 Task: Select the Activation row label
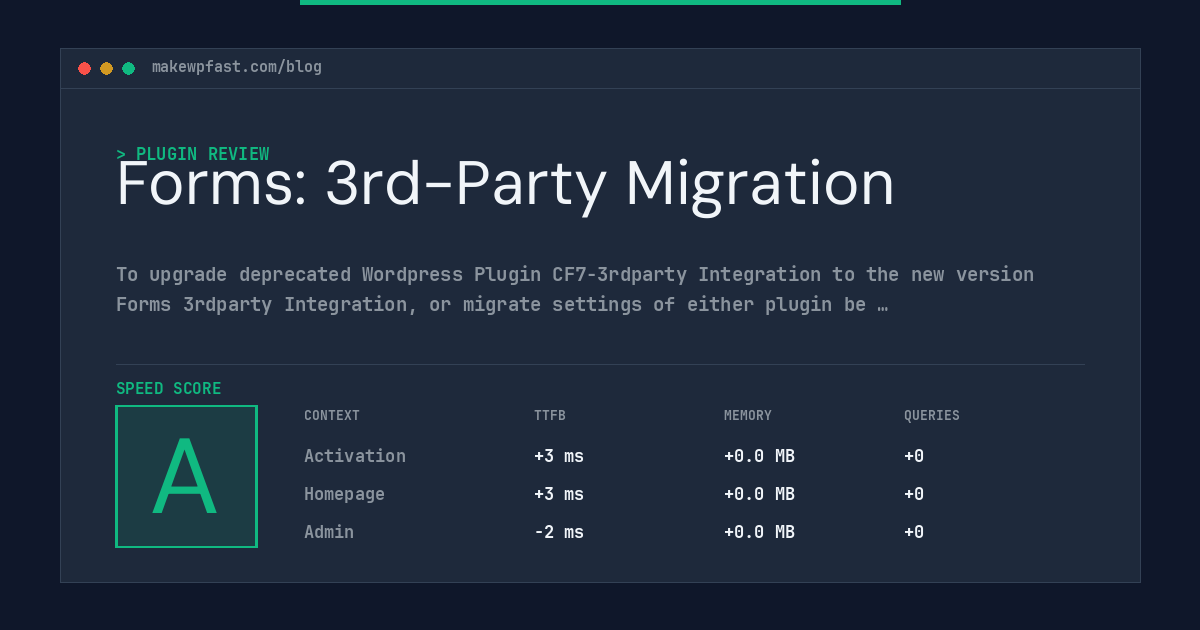point(355,456)
